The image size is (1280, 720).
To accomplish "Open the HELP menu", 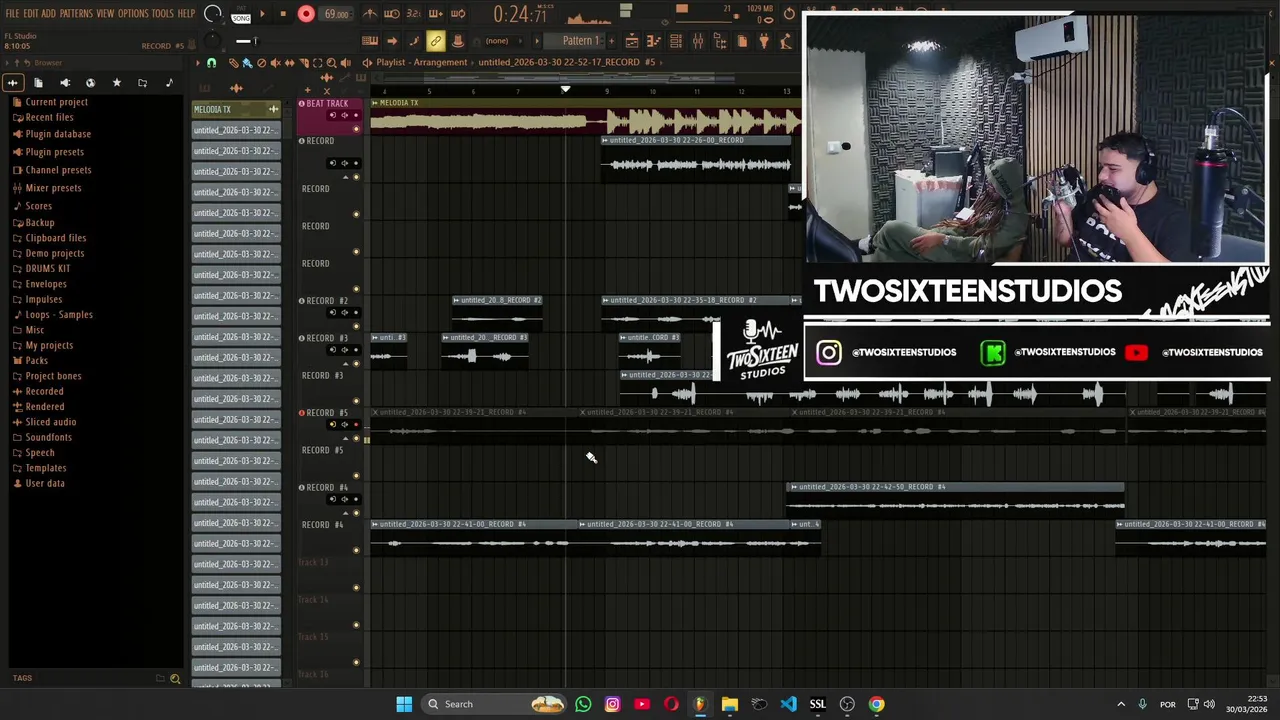I will tap(187, 13).
